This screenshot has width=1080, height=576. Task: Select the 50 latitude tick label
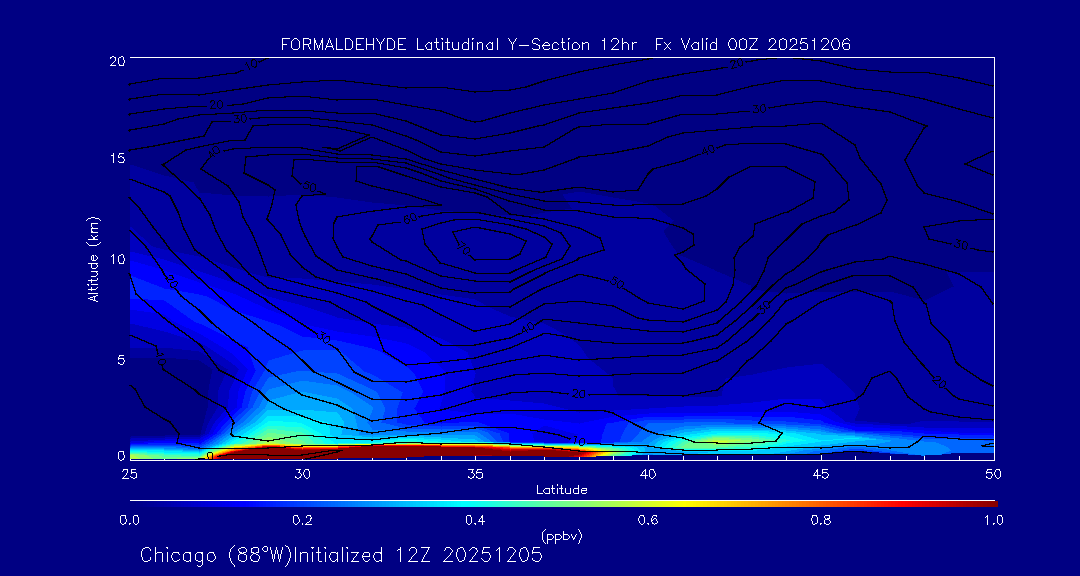pyautogui.click(x=994, y=473)
